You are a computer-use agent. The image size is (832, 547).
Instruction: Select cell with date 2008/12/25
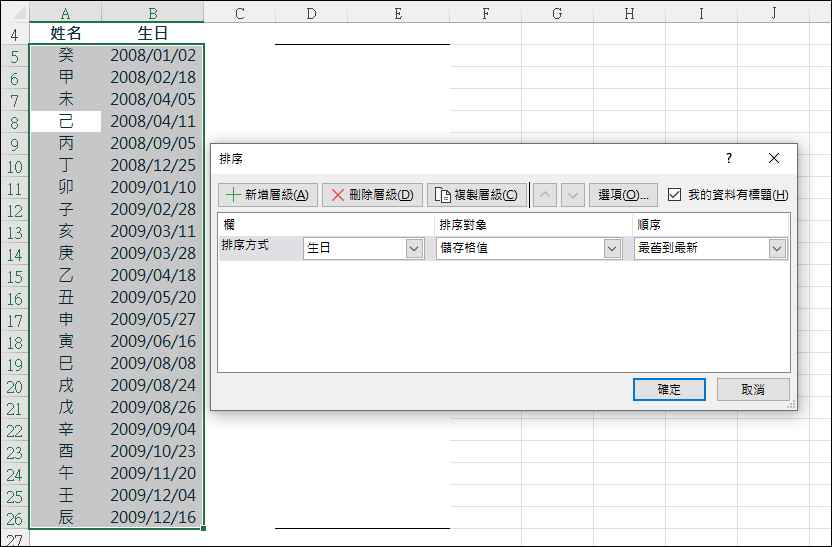tap(153, 166)
